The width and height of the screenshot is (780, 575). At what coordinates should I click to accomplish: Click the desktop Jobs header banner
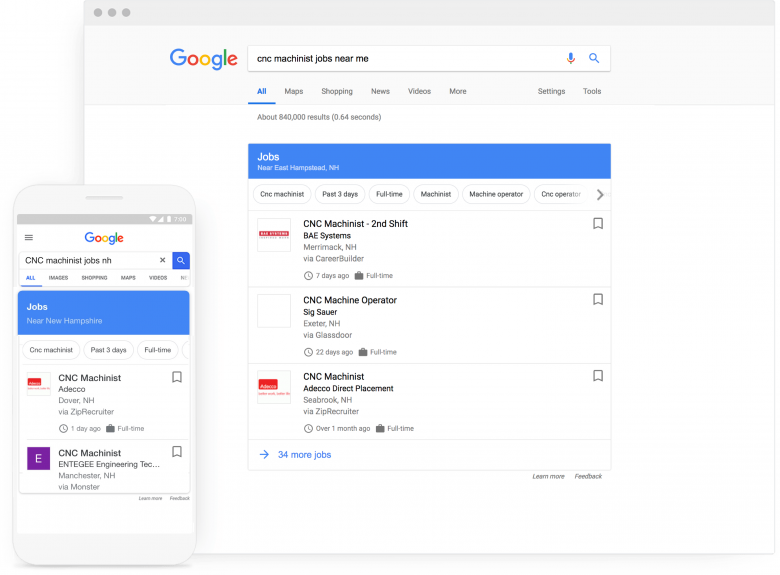click(x=429, y=161)
